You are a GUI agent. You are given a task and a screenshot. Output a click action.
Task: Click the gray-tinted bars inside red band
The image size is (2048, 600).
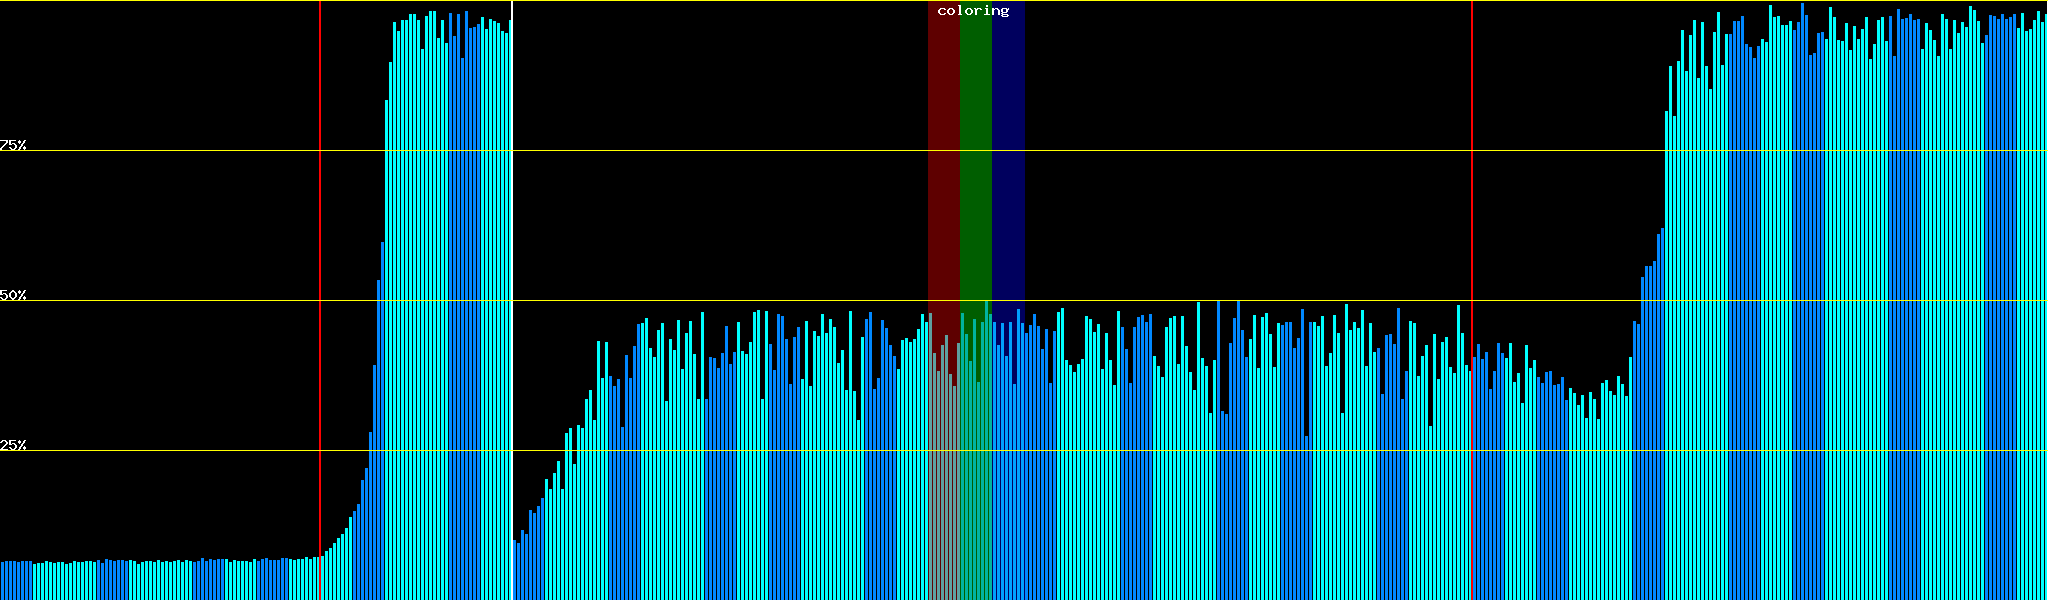tap(943, 480)
